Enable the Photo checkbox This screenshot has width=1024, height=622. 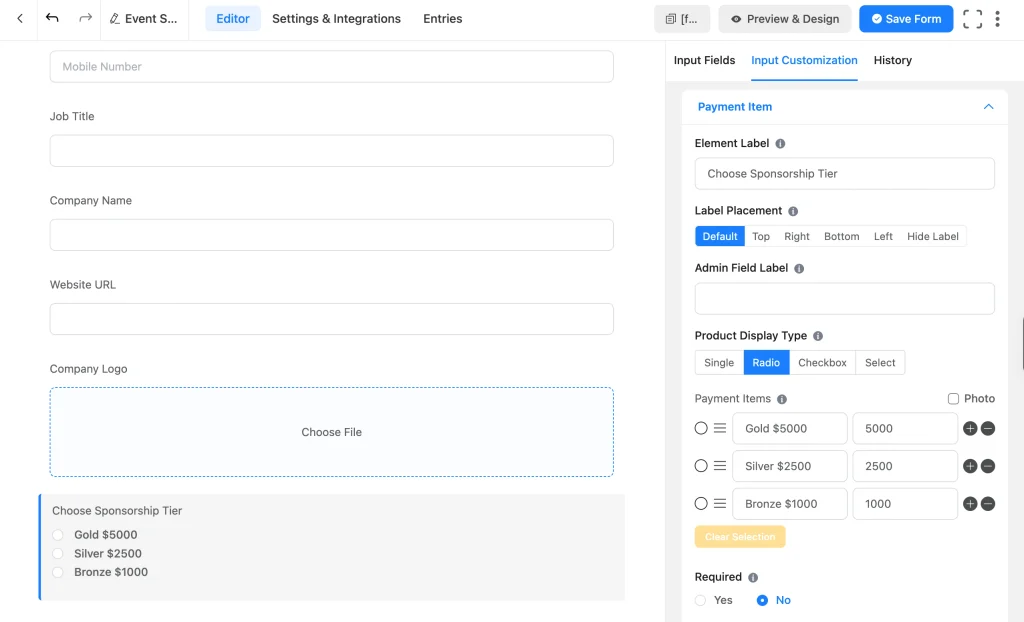(x=953, y=399)
